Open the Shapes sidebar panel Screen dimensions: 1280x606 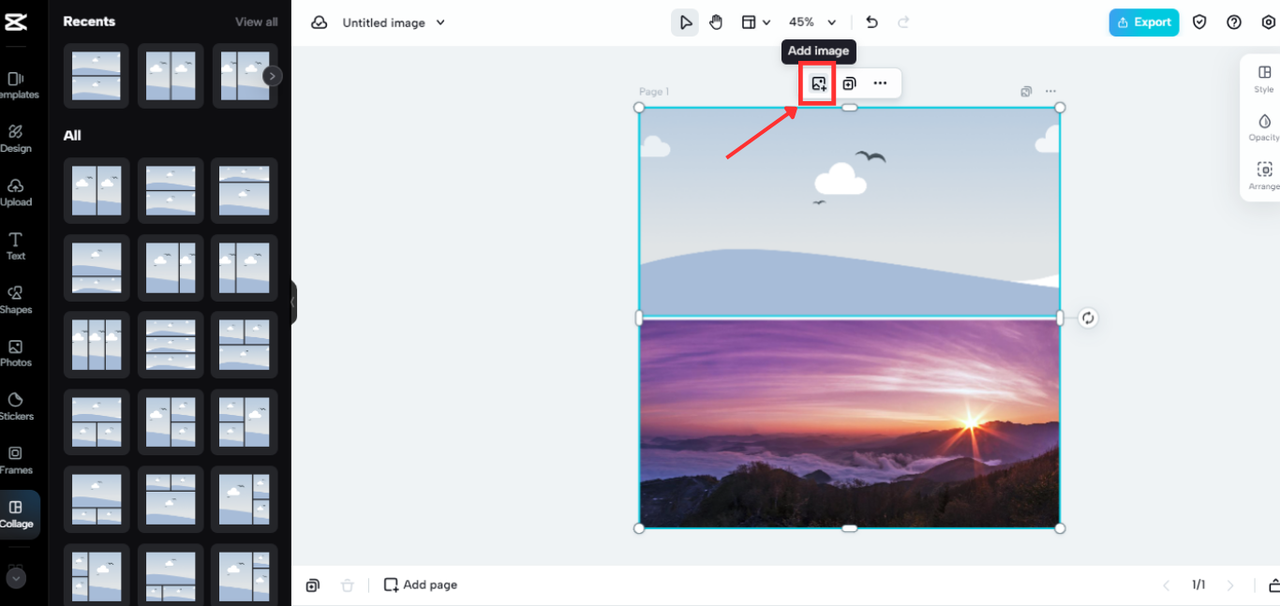[x=16, y=300]
